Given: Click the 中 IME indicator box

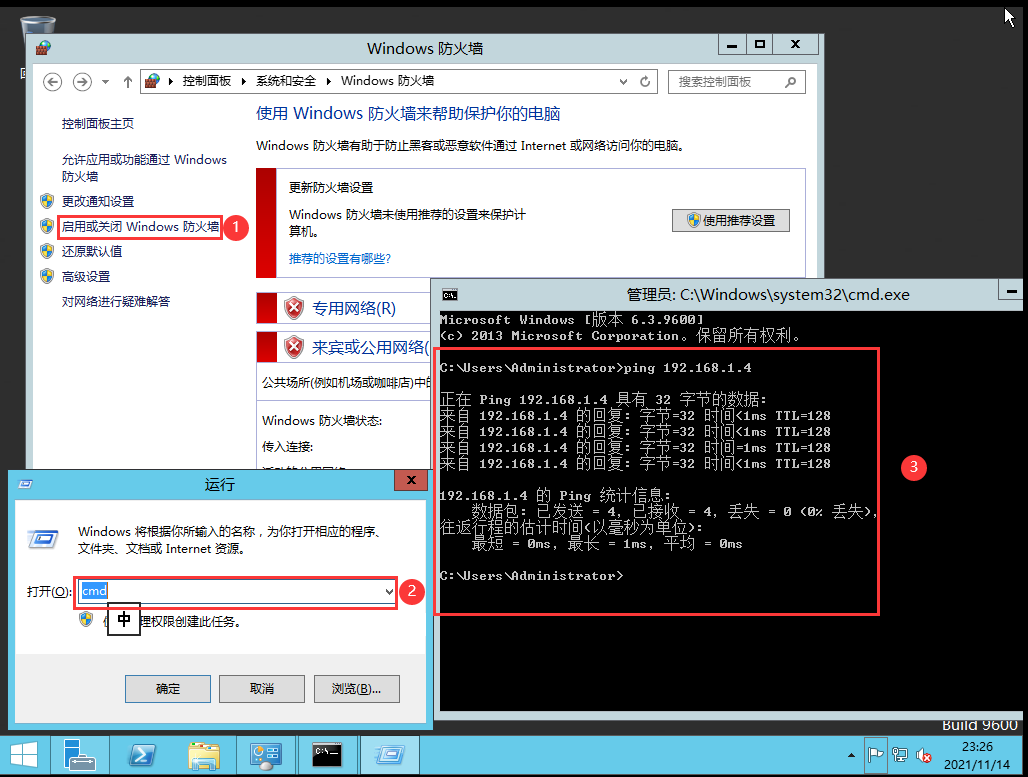Looking at the screenshot, I should [124, 619].
